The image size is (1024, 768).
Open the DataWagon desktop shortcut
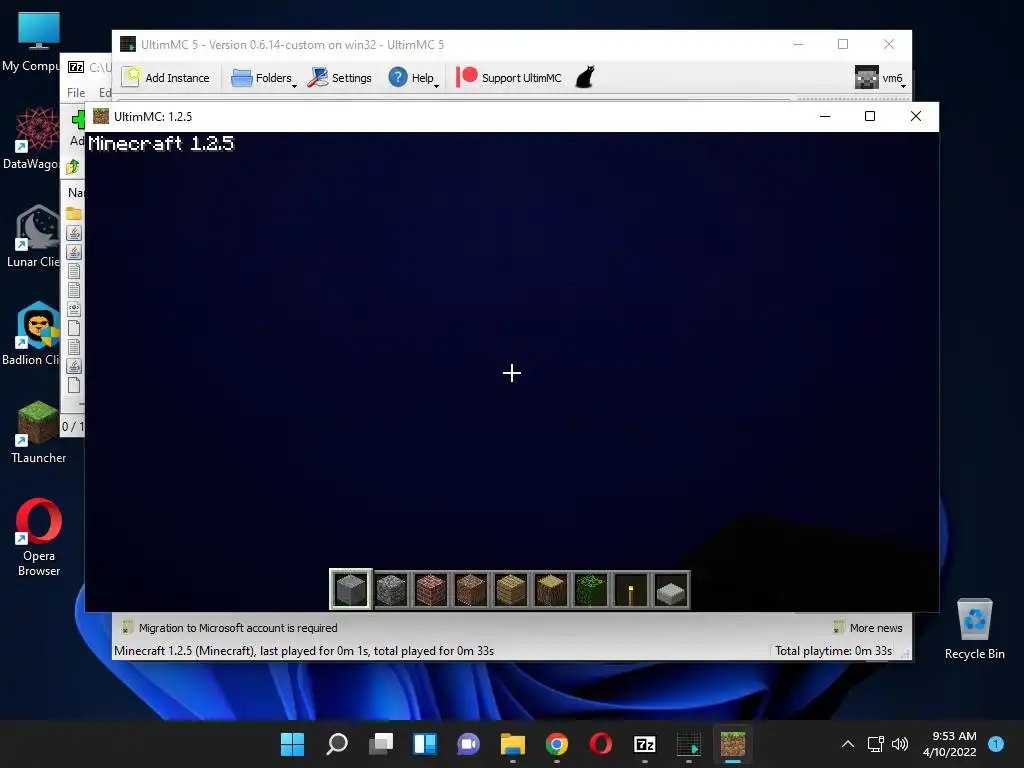[x=37, y=138]
